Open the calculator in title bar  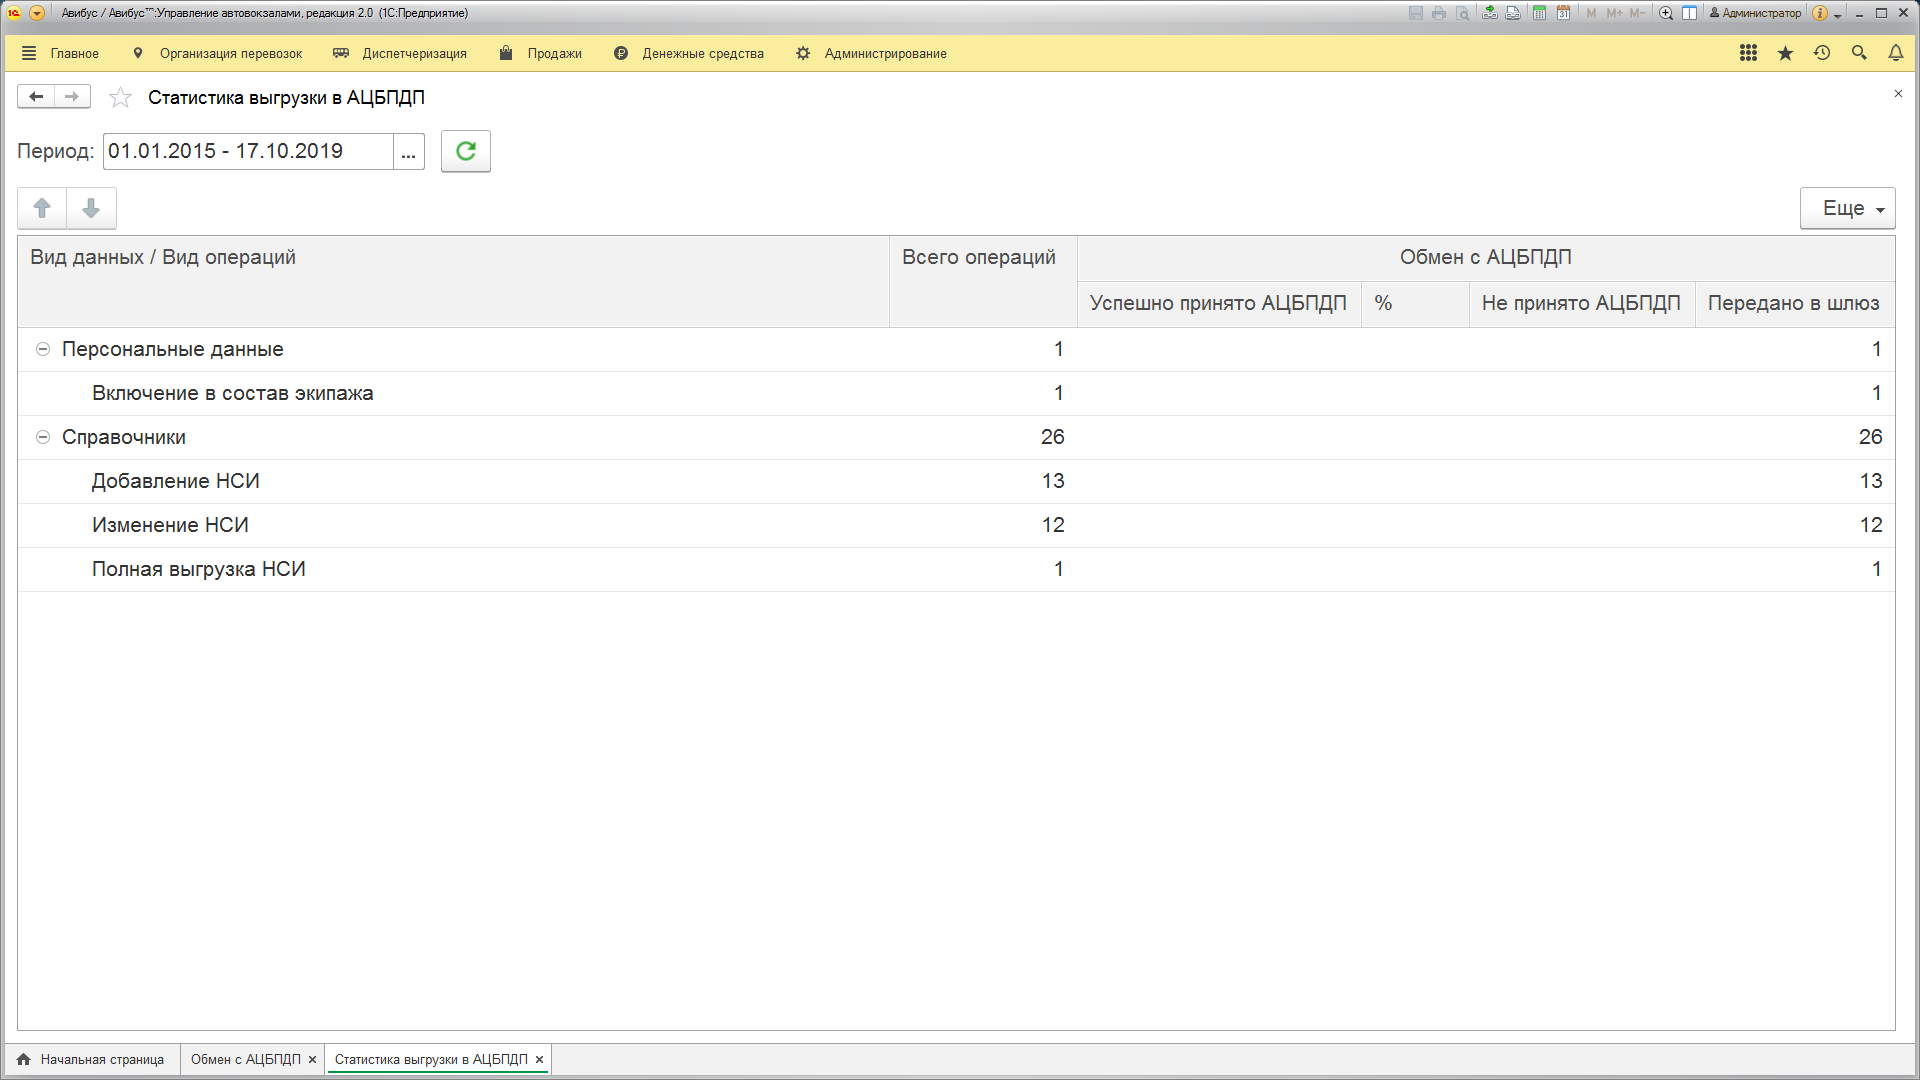[x=1540, y=13]
